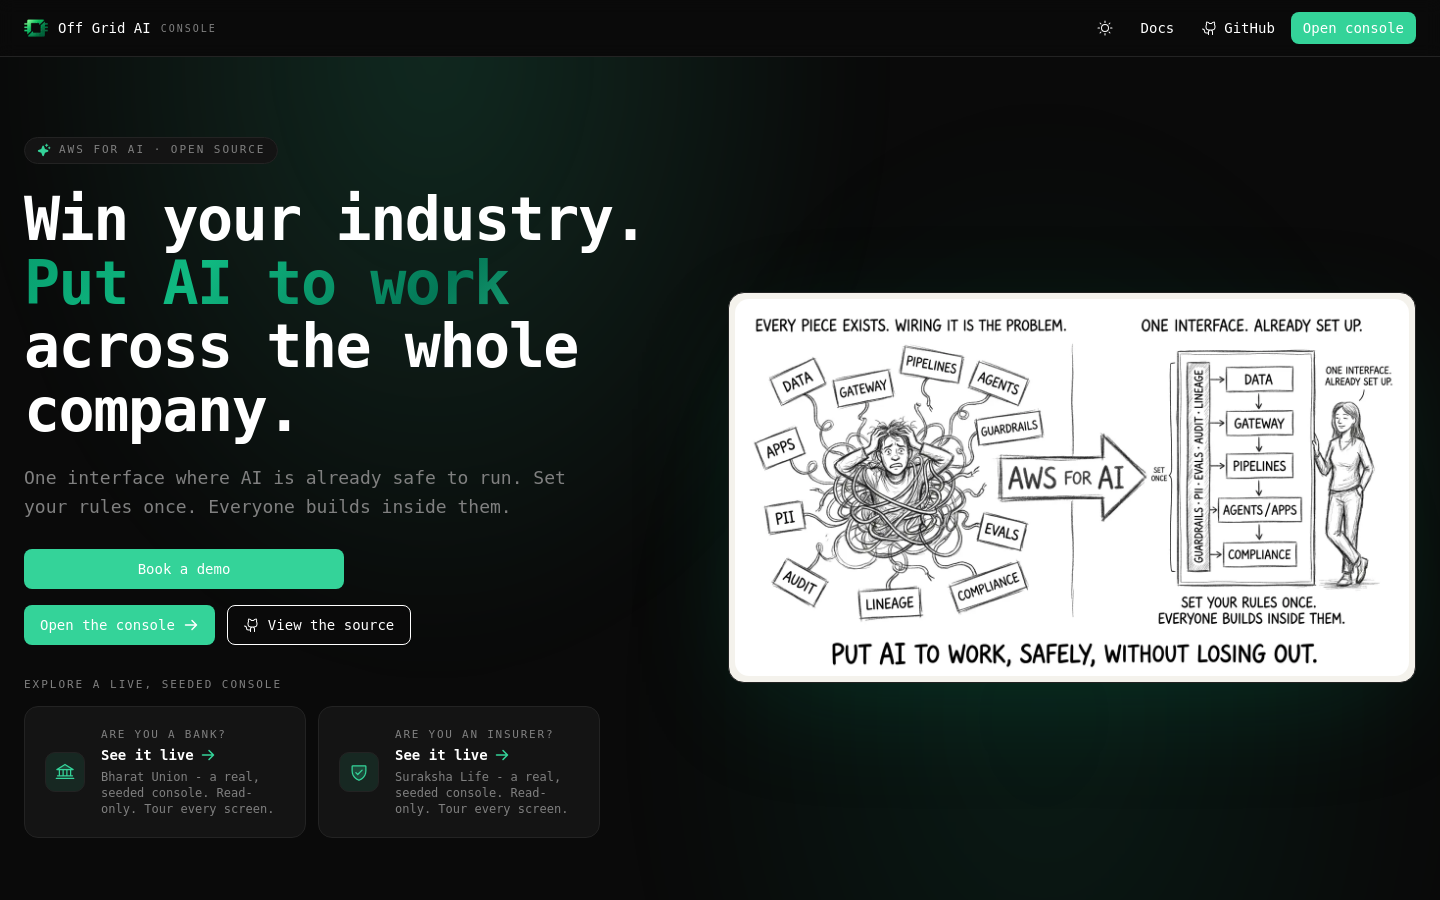The width and height of the screenshot is (1440, 900).
Task: Toggle the light/dark theme sun icon
Action: (1105, 28)
